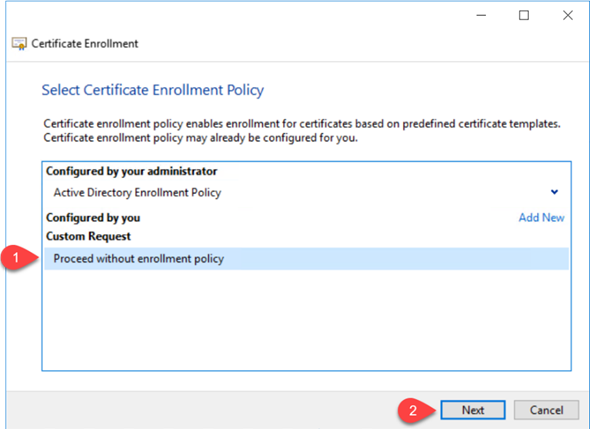Click the gray footer bar beside Next
590x429 pixels.
[203, 410]
